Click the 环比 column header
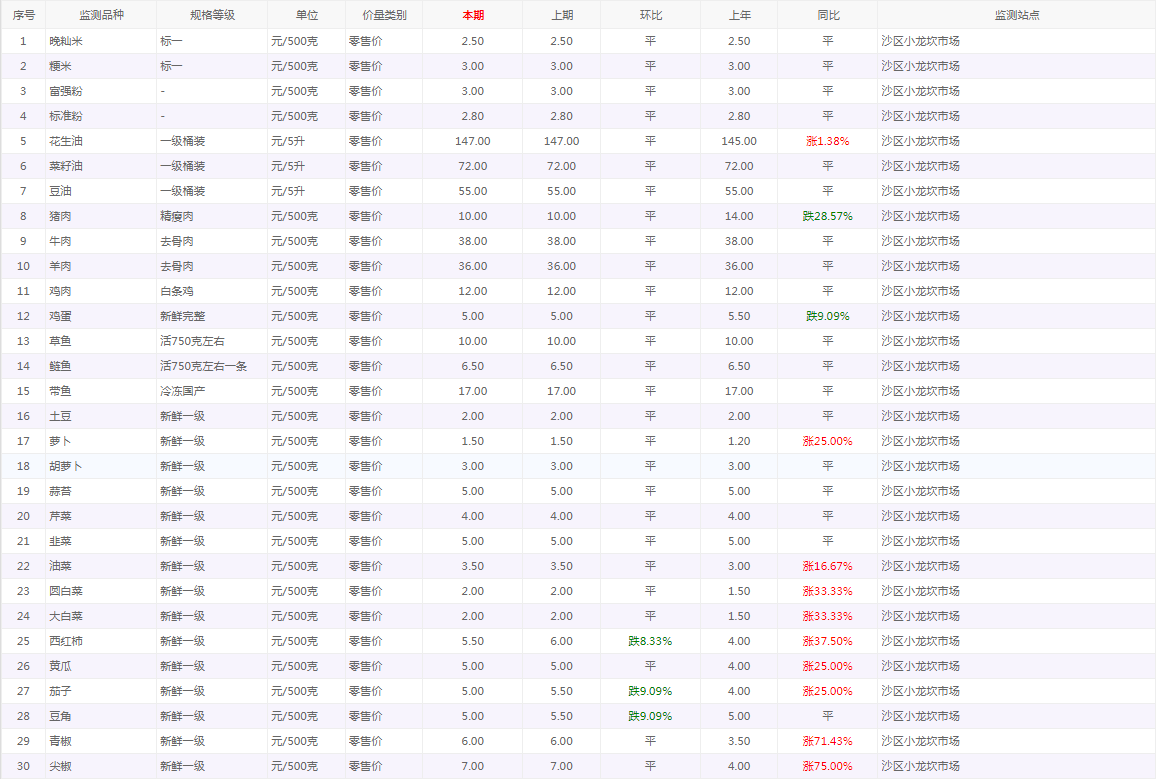Viewport: 1156px width, 779px height. (650, 15)
